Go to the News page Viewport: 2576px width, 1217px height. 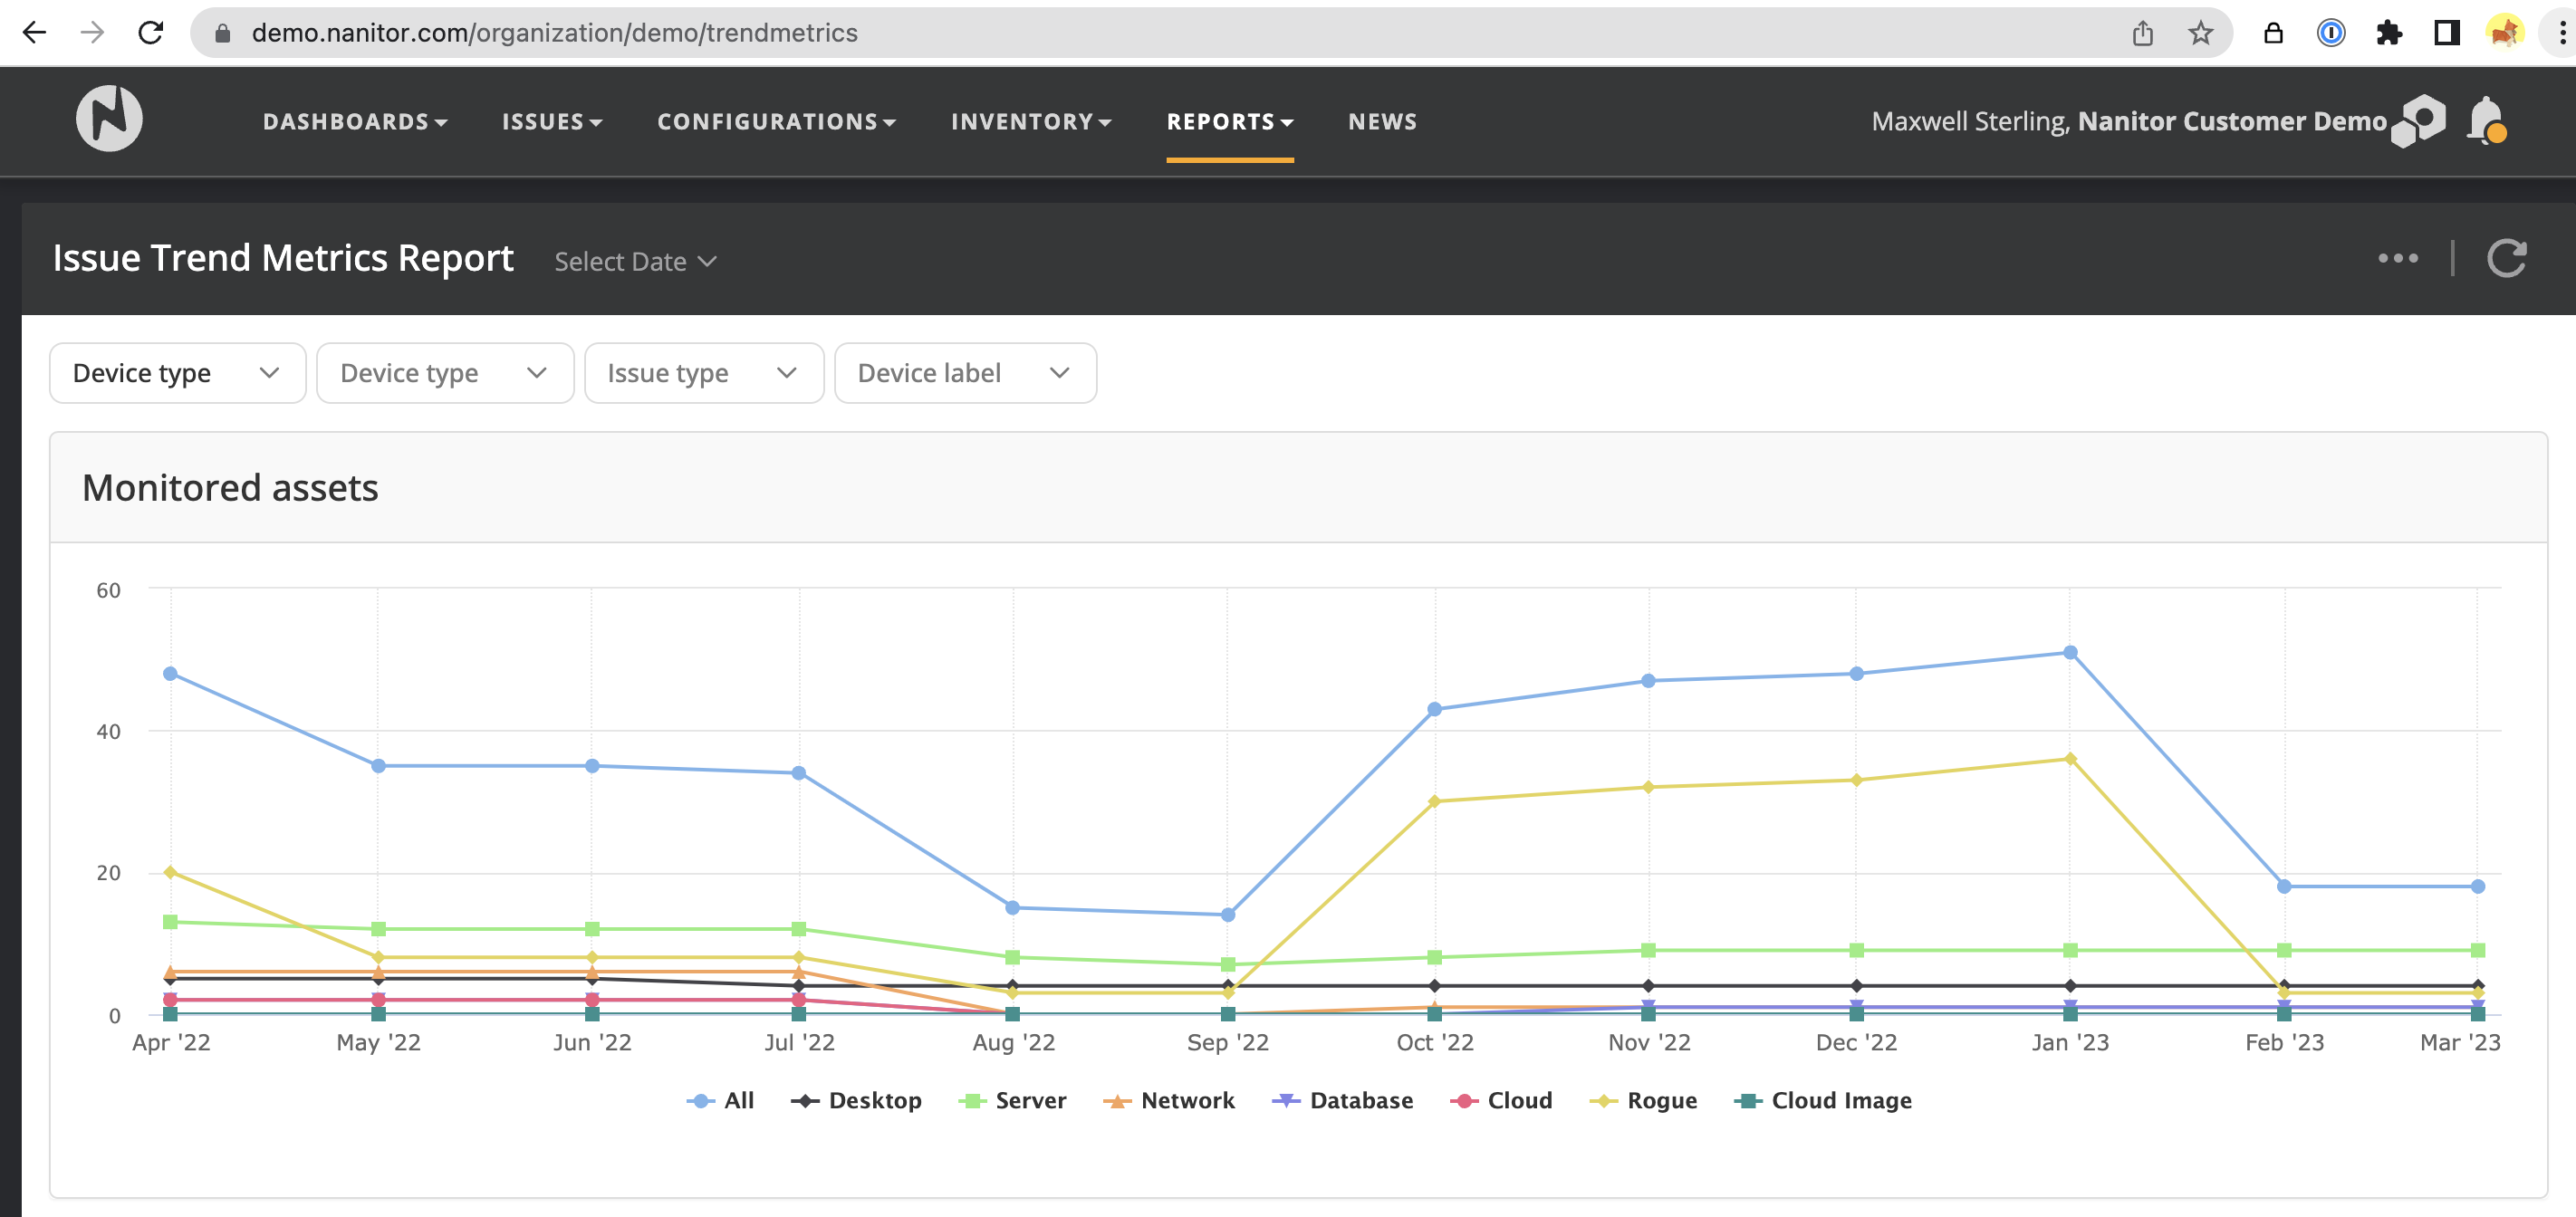point(1382,122)
